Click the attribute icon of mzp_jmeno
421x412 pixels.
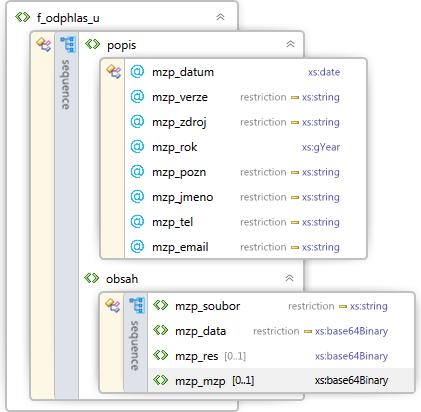click(137, 197)
